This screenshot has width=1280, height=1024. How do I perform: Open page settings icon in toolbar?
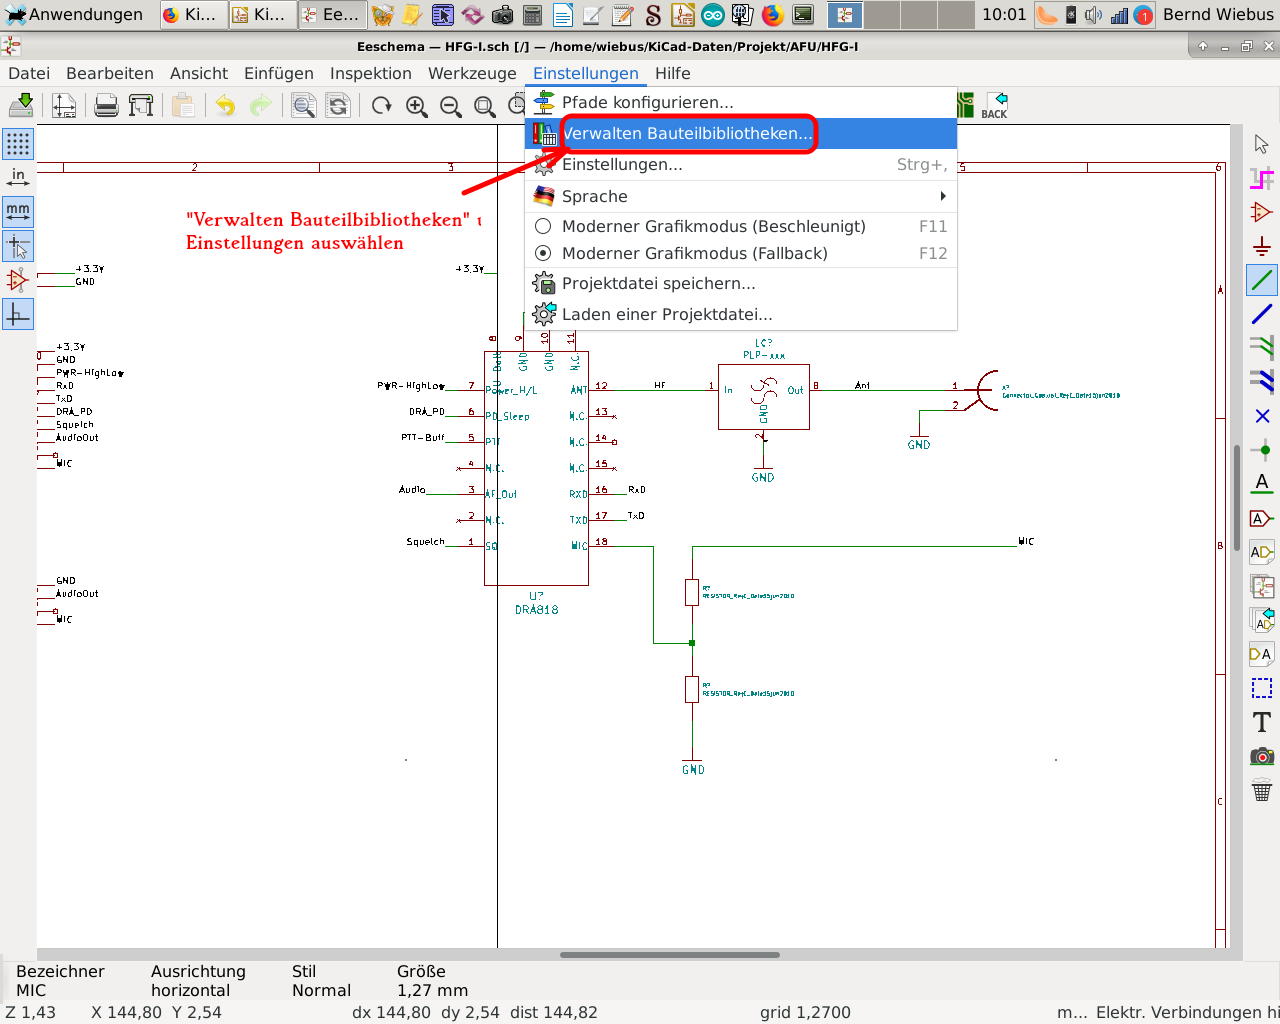coord(64,105)
